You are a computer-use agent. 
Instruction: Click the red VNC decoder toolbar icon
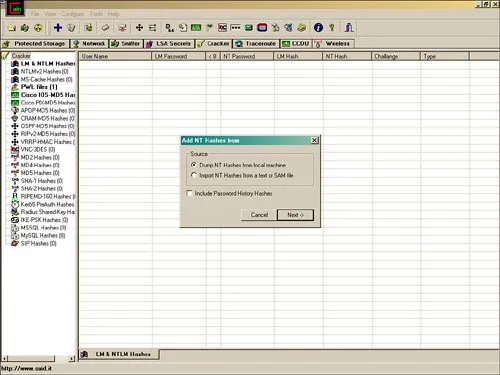coord(222,28)
